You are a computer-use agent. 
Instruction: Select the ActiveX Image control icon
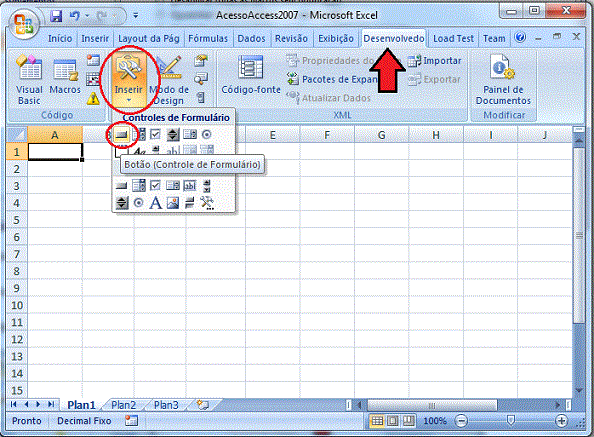[173, 203]
